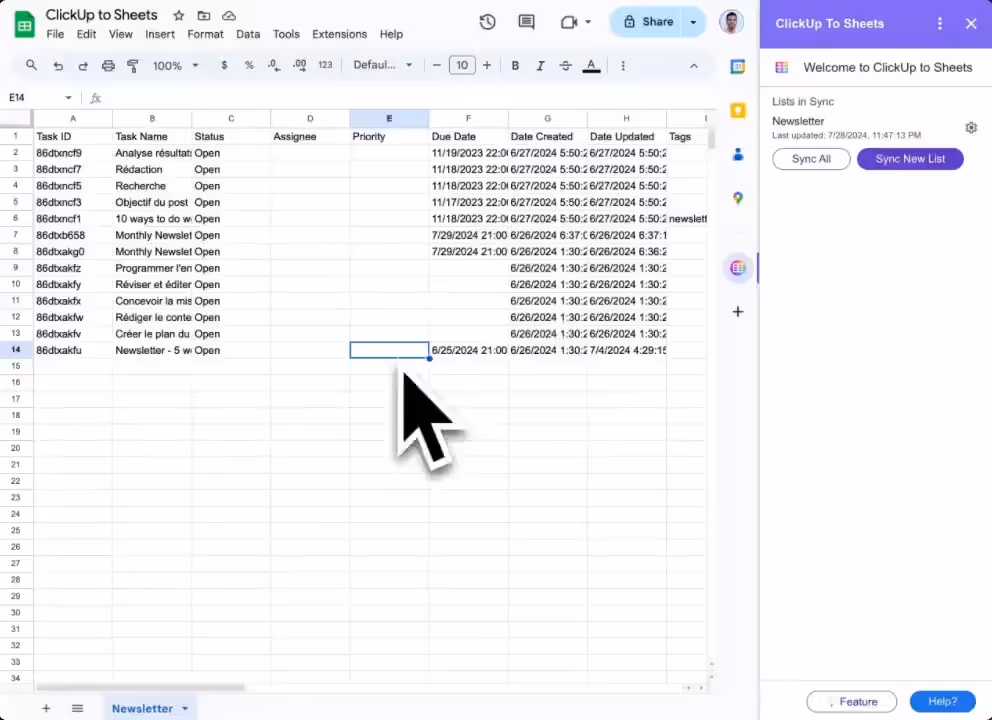Open the text color picker
Image resolution: width=992 pixels, height=720 pixels.
[591, 66]
